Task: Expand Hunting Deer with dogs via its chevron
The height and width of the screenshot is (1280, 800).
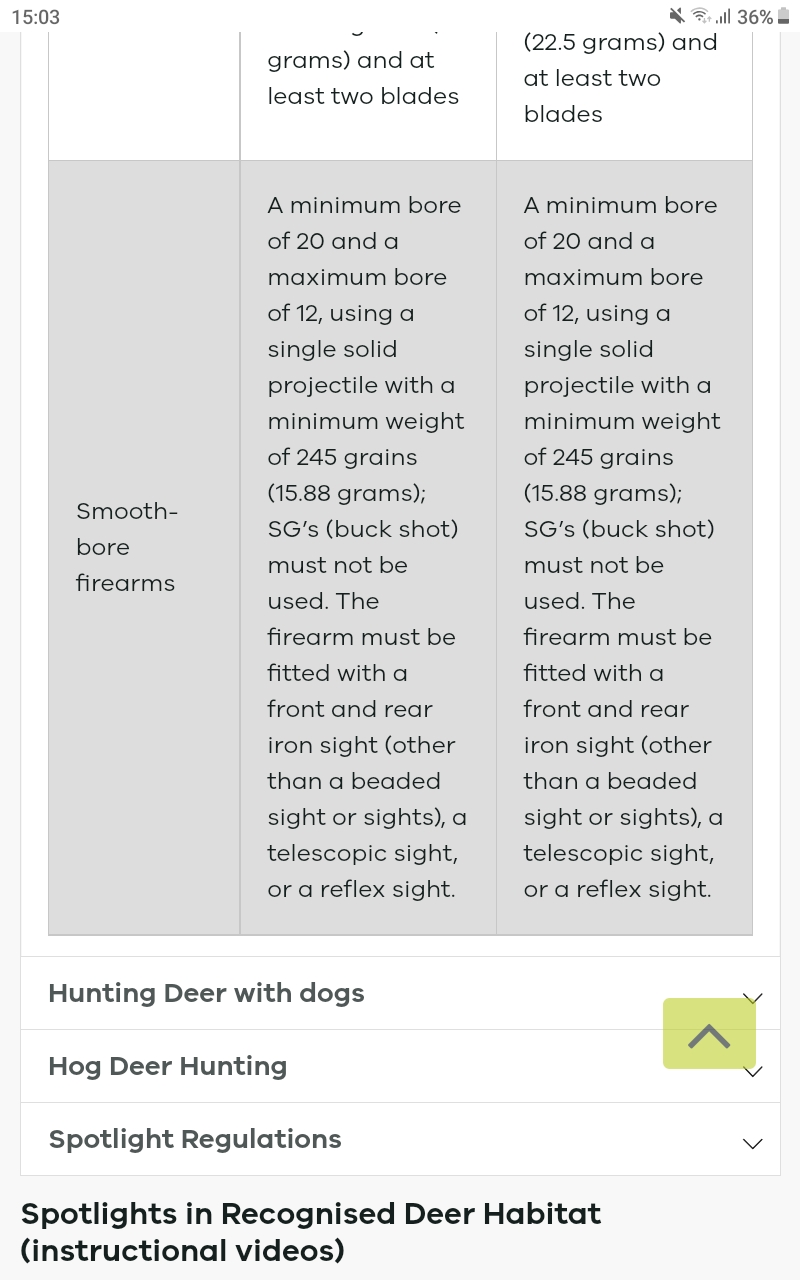Action: (x=753, y=997)
